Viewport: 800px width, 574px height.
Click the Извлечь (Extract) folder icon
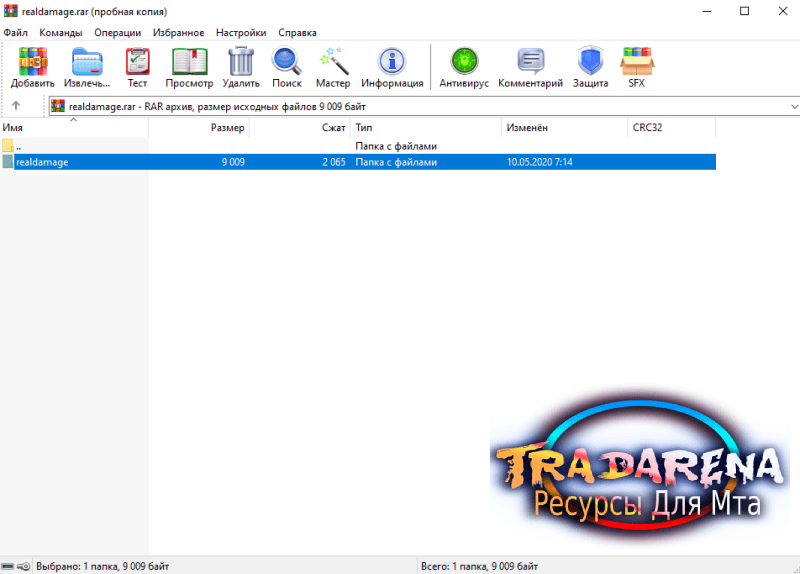tap(87, 62)
